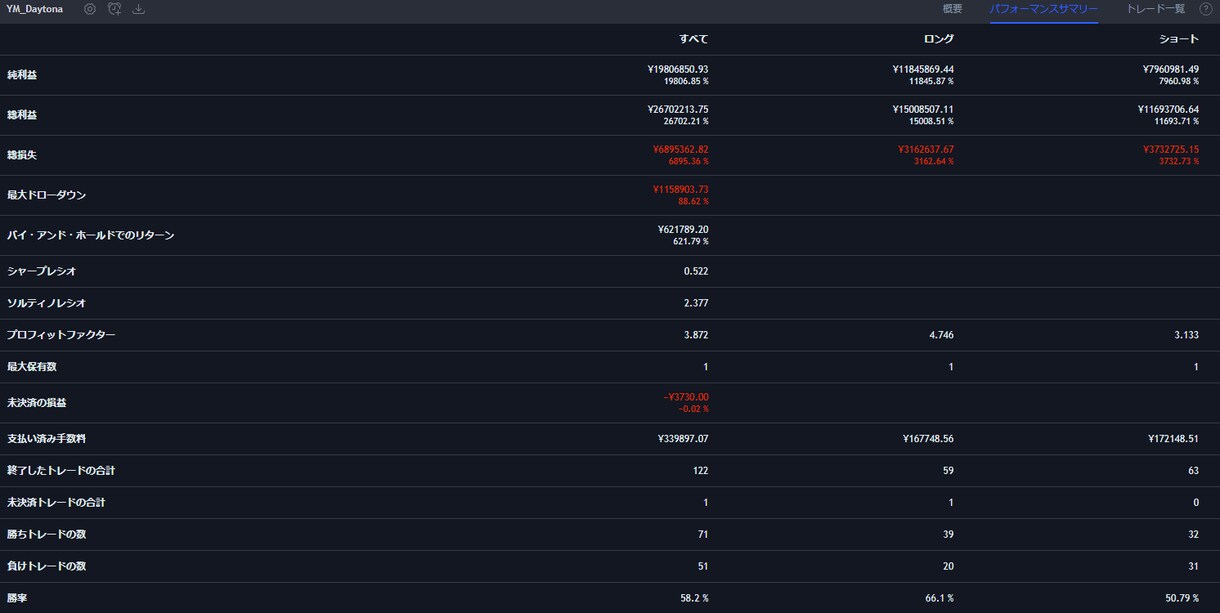Click total closed trades value 122
The image size is (1220, 613).
pyautogui.click(x=700, y=471)
